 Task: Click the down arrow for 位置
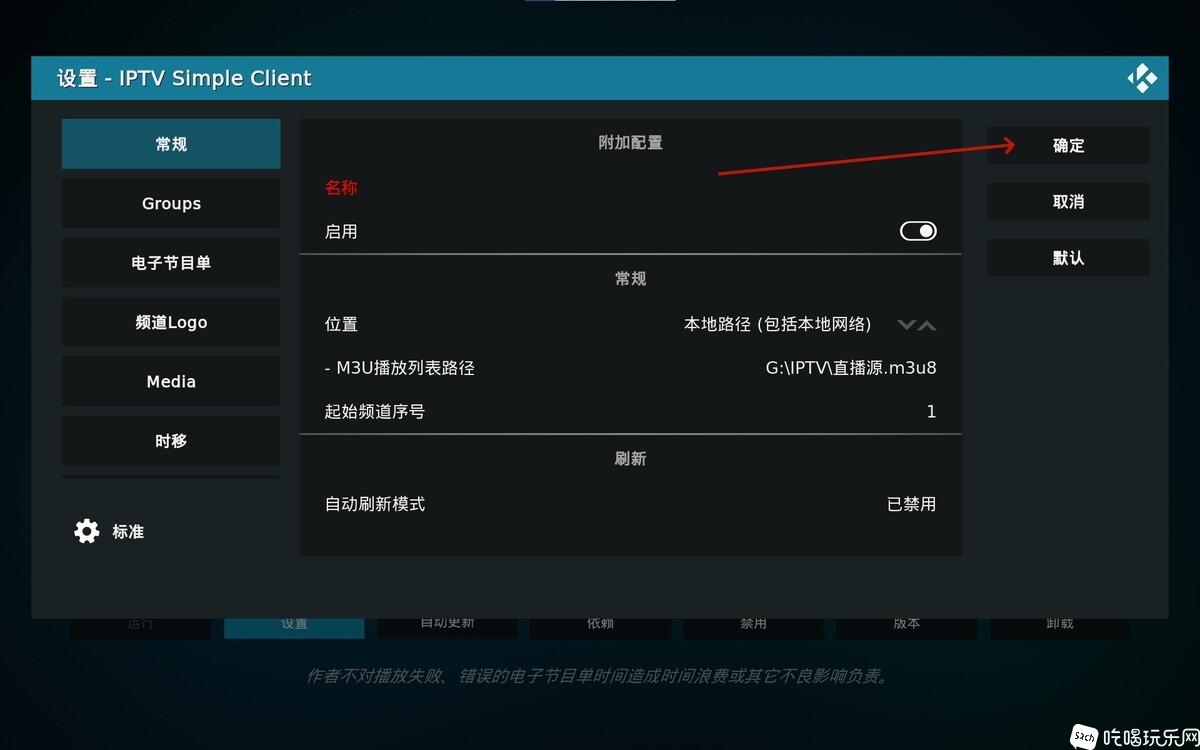tap(906, 324)
